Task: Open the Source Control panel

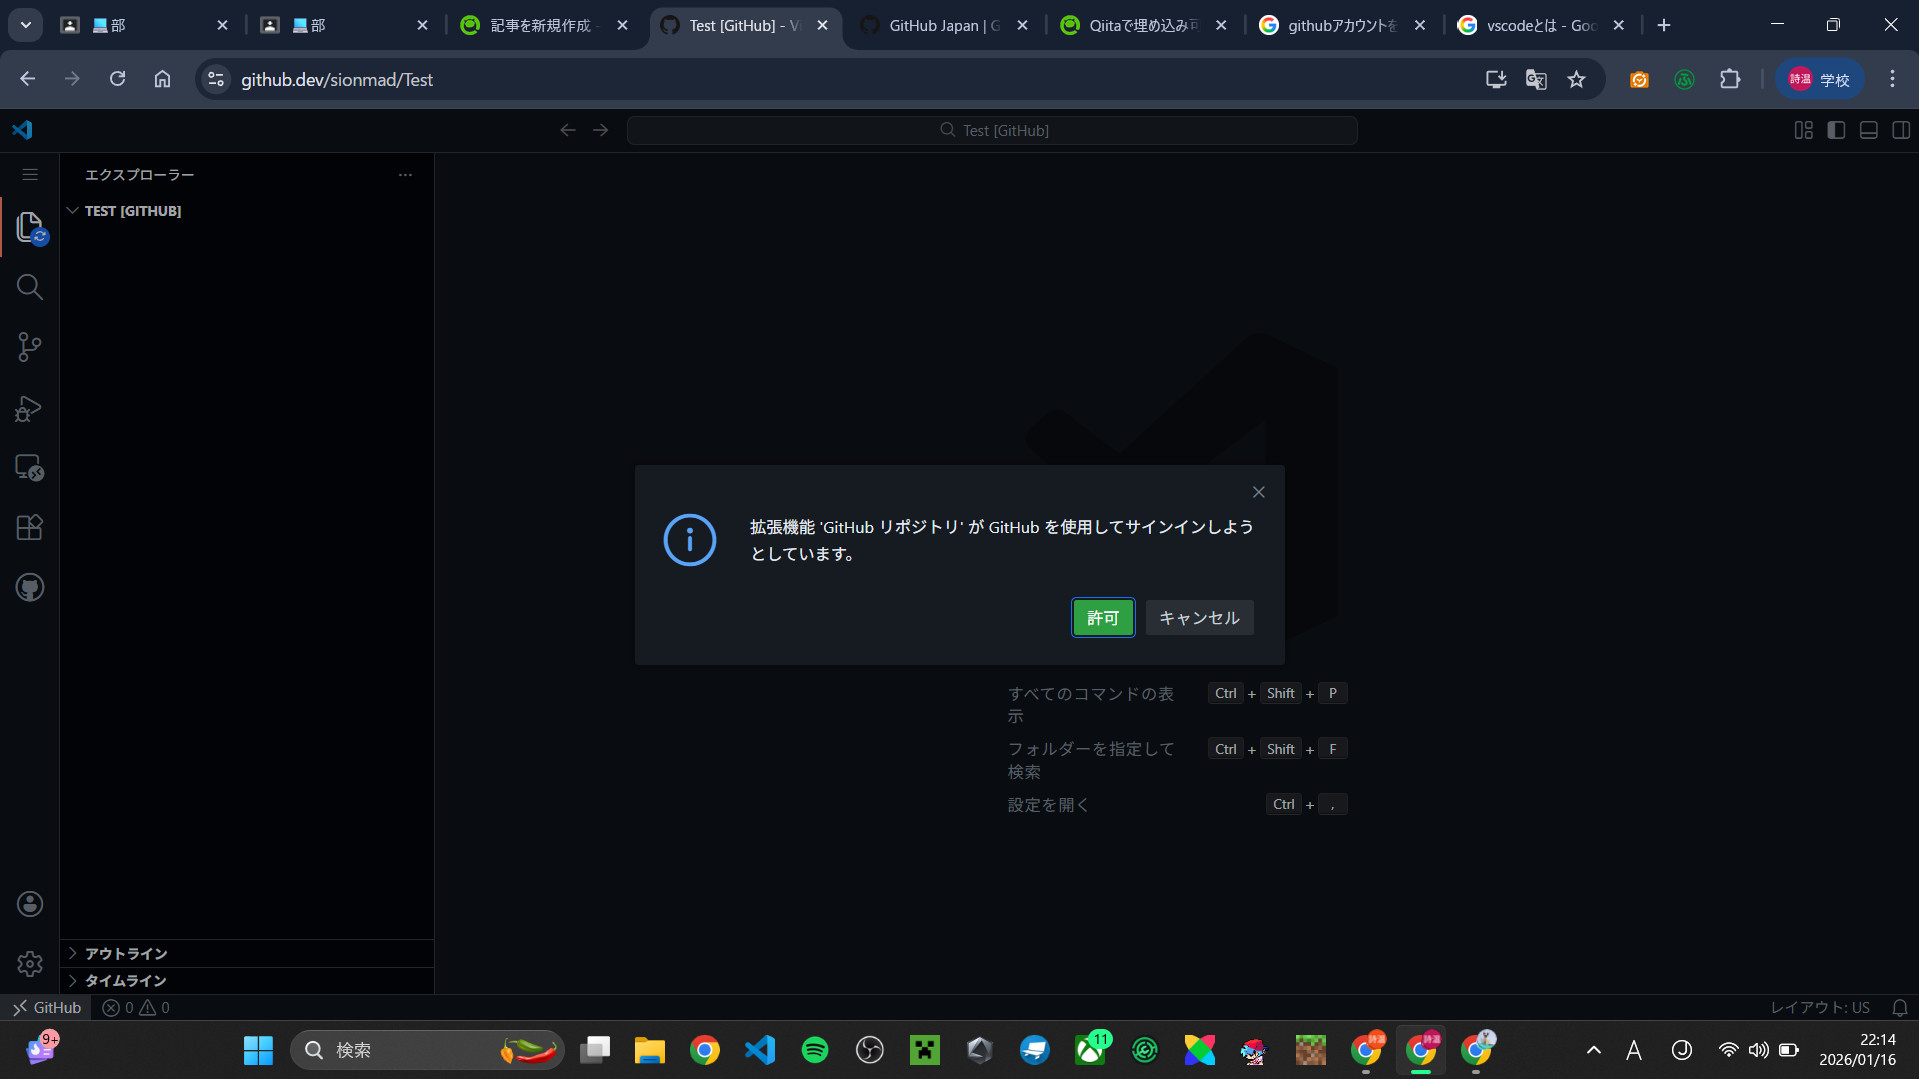Action: [x=29, y=347]
